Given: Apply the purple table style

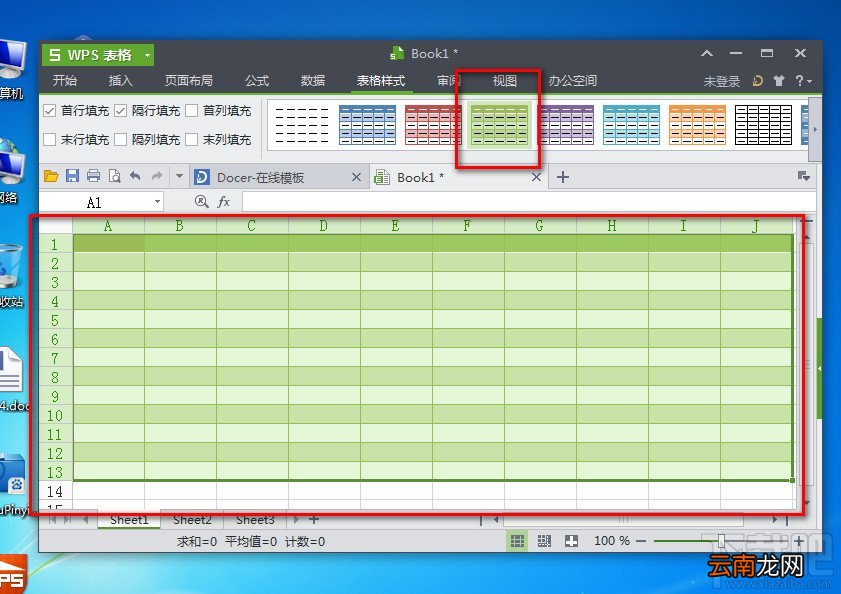Looking at the screenshot, I should click(x=565, y=125).
